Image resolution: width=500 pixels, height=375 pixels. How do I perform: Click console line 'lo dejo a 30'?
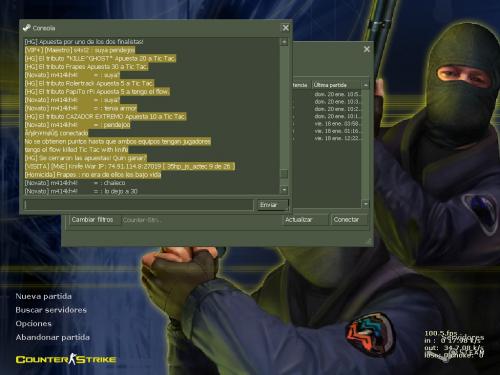tap(81, 191)
